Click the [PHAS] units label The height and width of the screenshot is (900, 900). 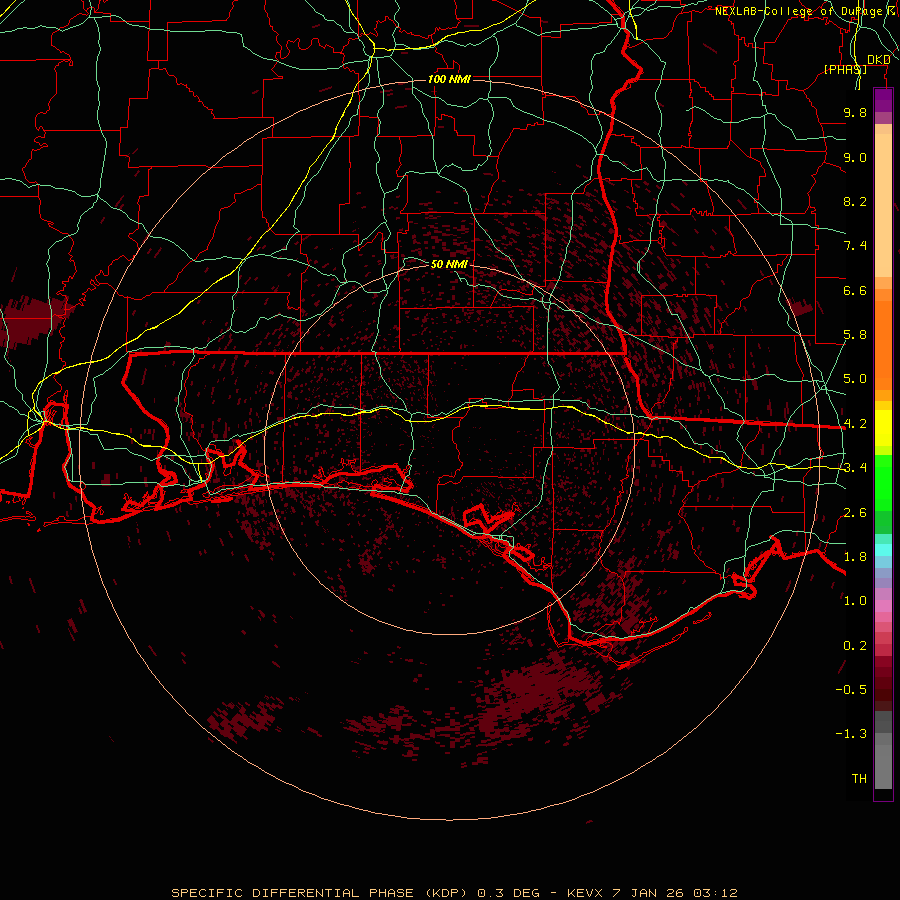point(845,69)
